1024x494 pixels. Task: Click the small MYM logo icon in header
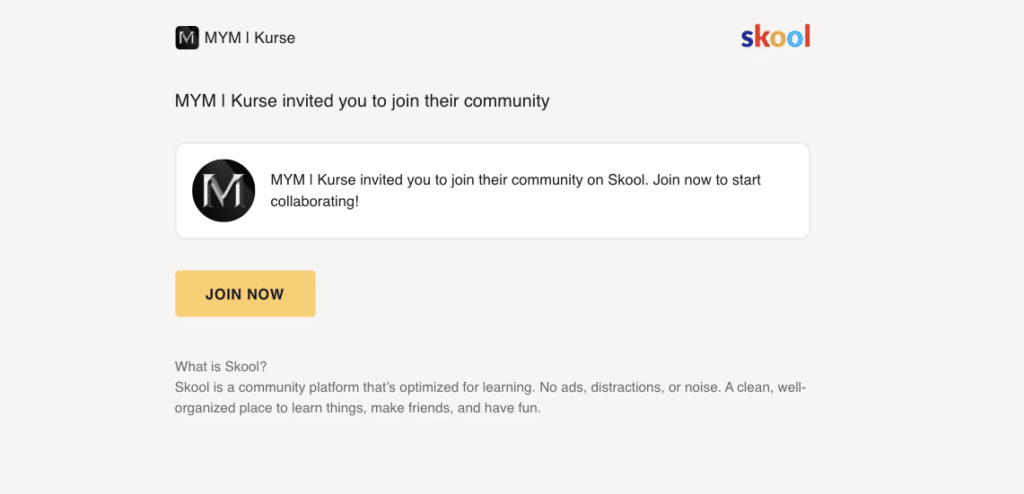(x=187, y=38)
